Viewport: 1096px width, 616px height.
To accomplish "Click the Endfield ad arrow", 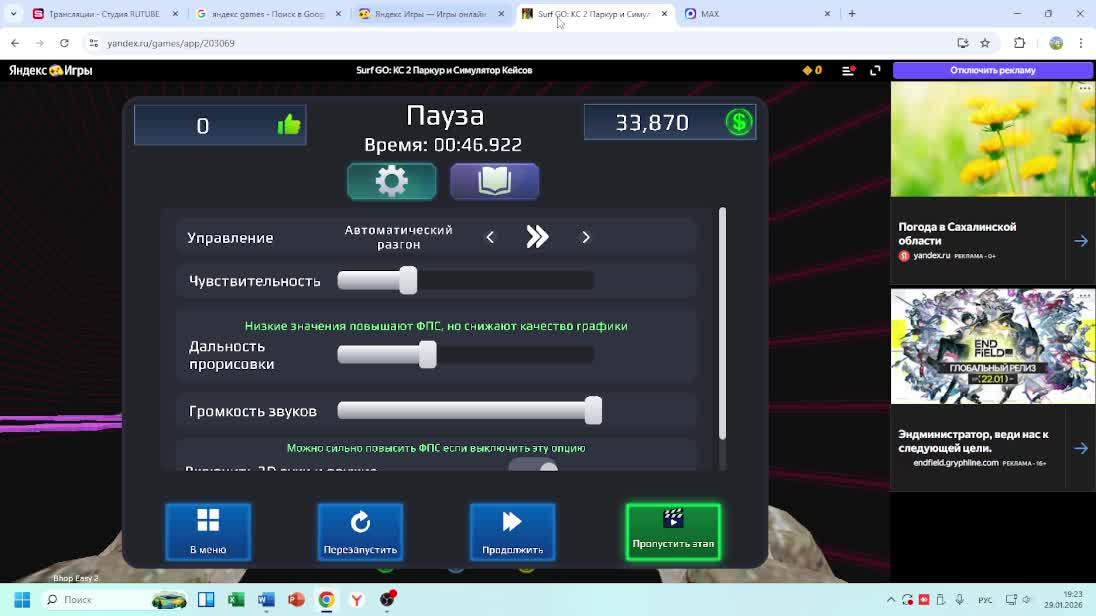I will (x=1081, y=448).
